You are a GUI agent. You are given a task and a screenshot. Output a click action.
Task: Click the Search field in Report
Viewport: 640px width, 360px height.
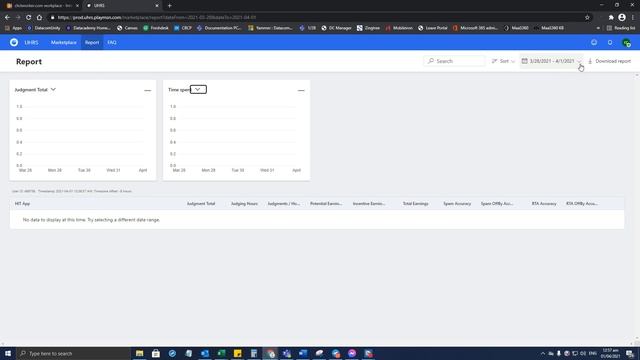454,61
